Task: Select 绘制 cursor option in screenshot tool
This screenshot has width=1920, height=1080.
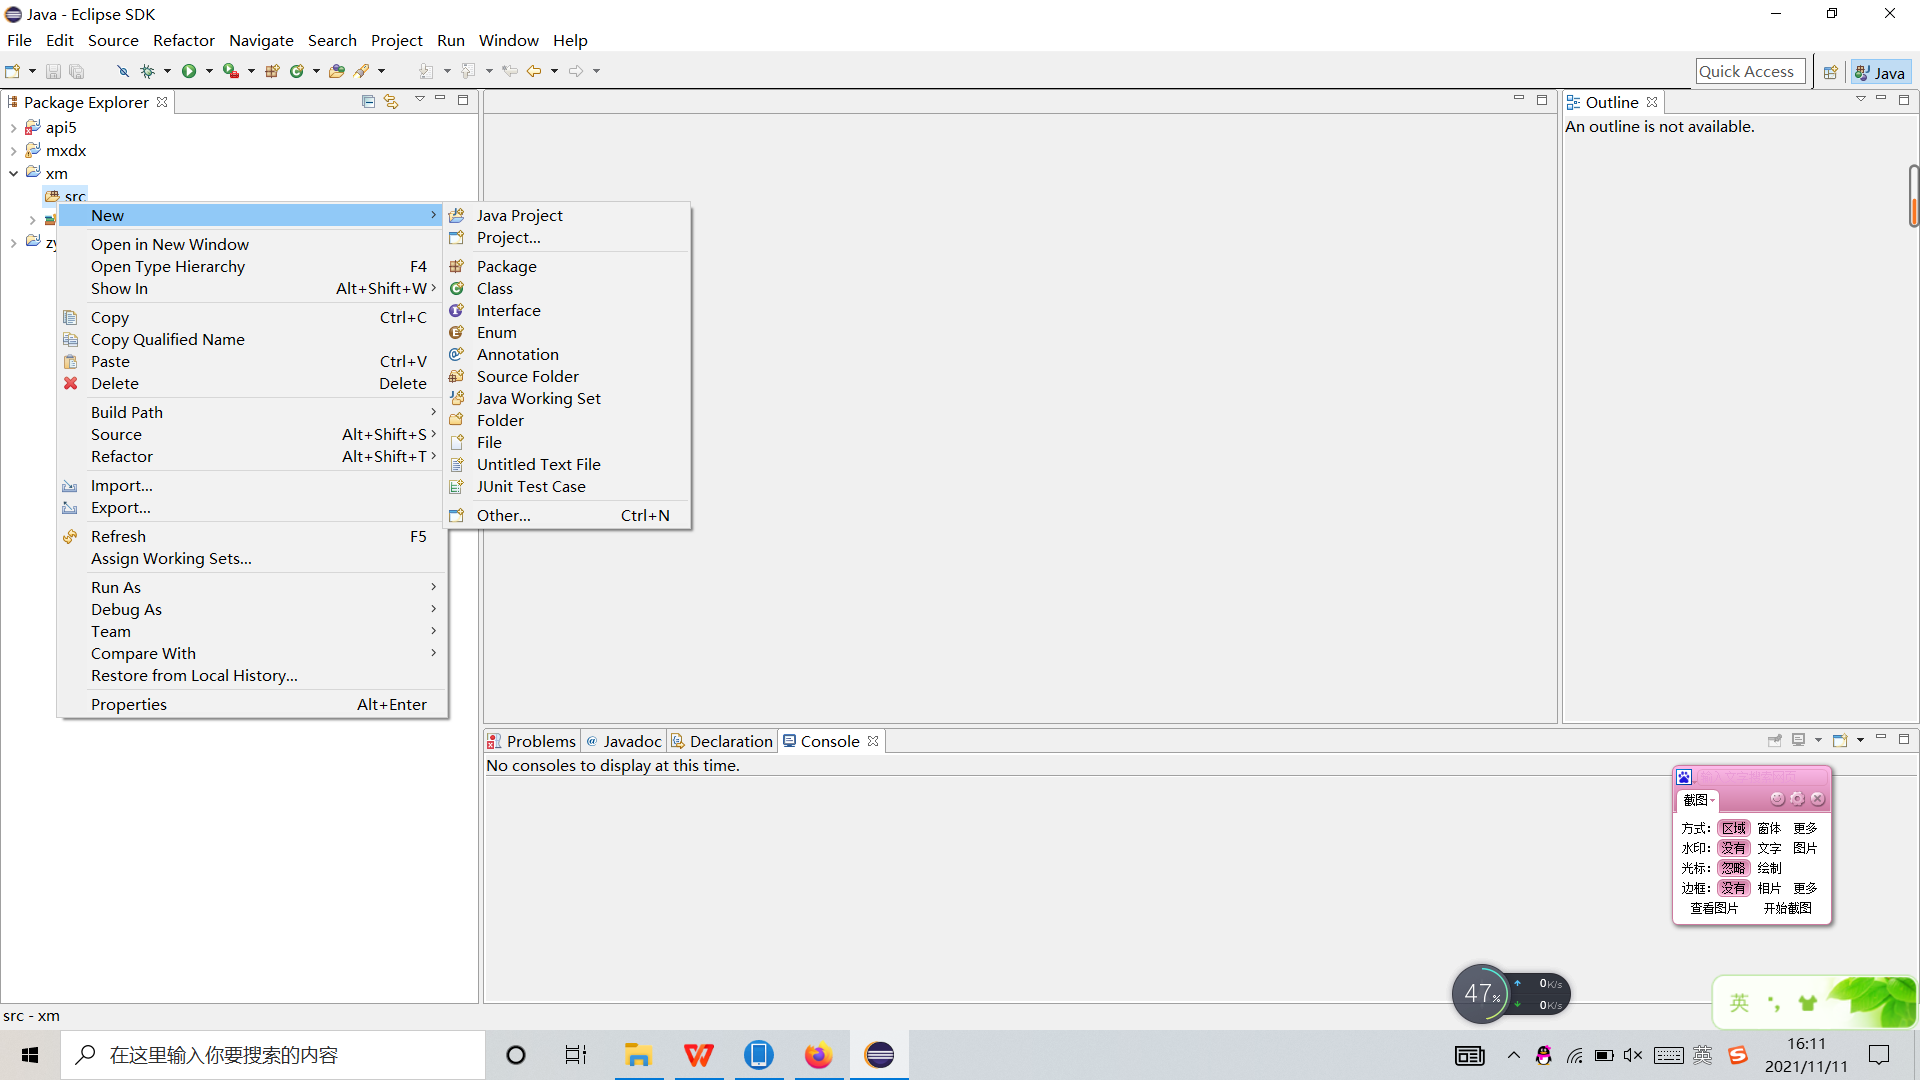Action: 1769,868
